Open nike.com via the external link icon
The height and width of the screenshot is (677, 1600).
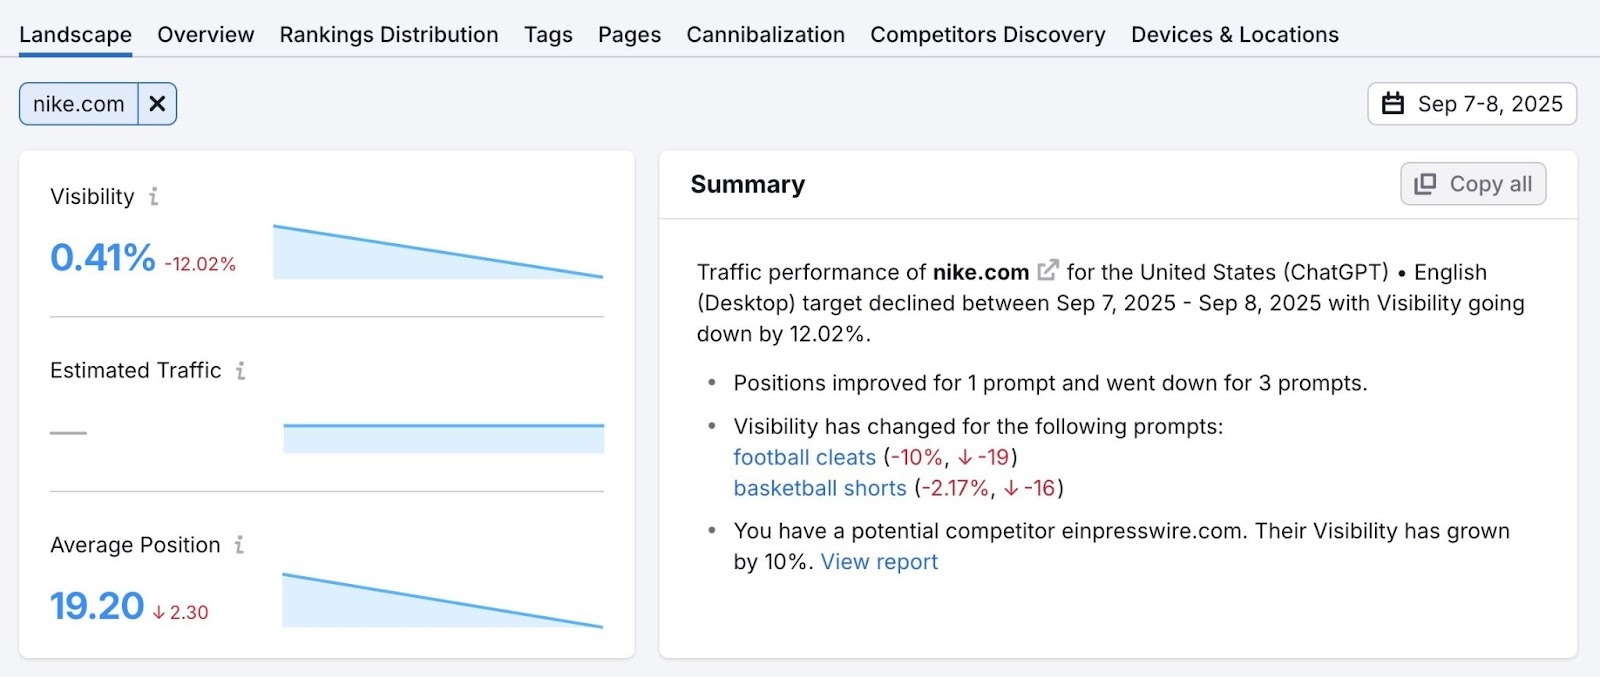click(x=1046, y=270)
